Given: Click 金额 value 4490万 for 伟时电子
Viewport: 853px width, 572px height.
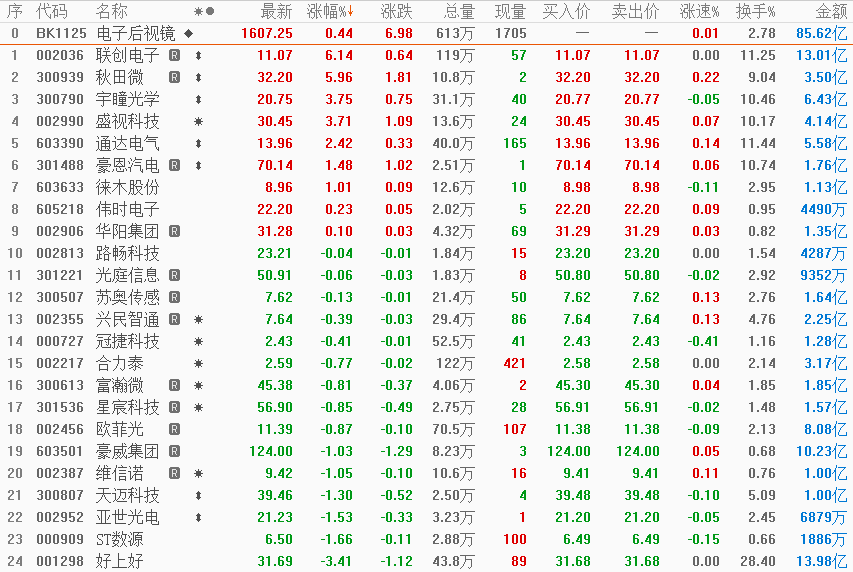Looking at the screenshot, I should pos(824,209).
